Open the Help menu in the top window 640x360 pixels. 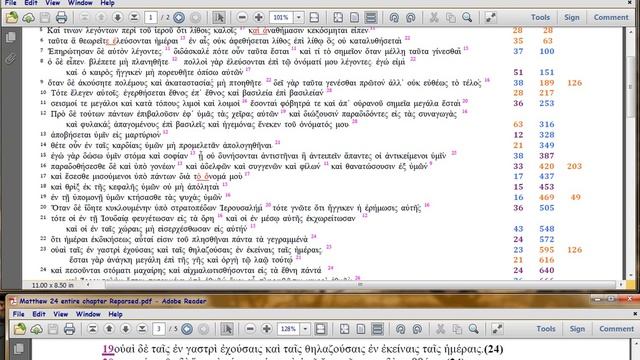pos(107,3)
